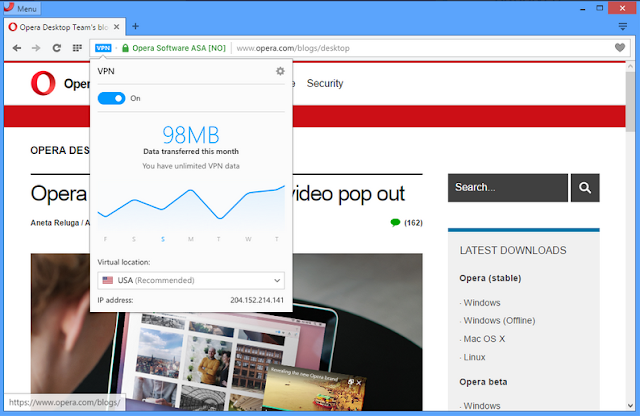Open the tab menu icon at top right
The width and height of the screenshot is (640, 416).
click(622, 27)
